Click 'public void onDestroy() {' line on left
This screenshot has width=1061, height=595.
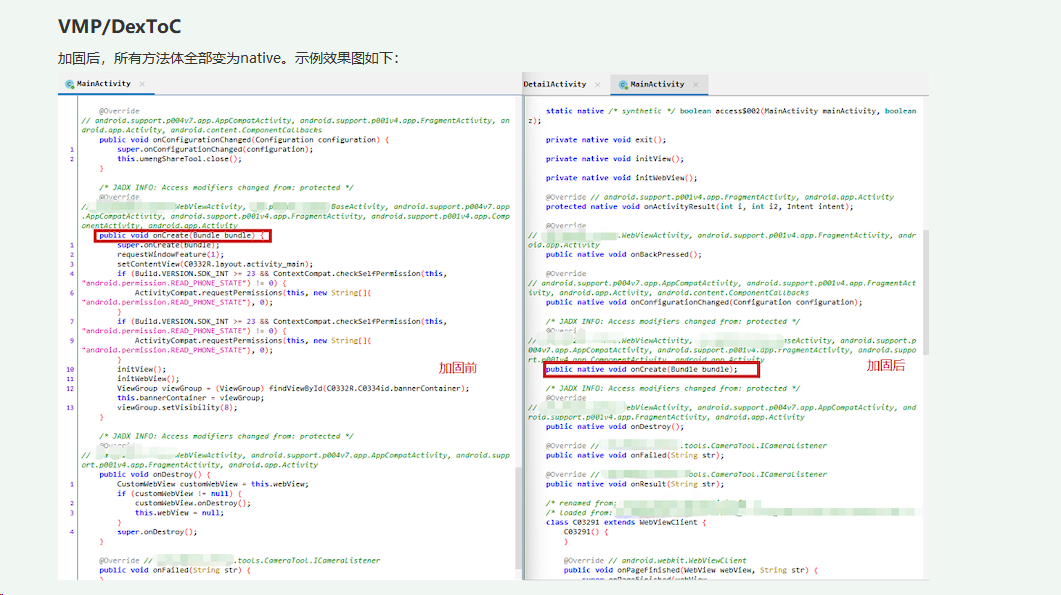[155, 475]
